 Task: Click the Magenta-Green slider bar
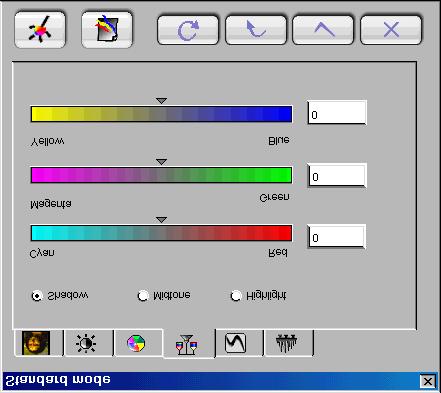pos(161,175)
